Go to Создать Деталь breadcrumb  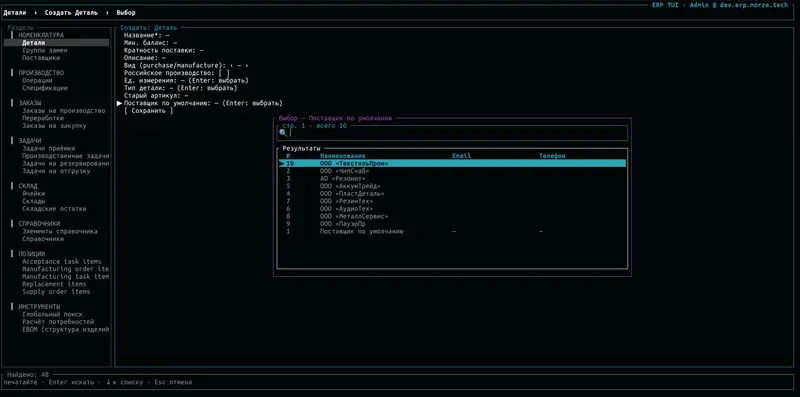[x=71, y=13]
